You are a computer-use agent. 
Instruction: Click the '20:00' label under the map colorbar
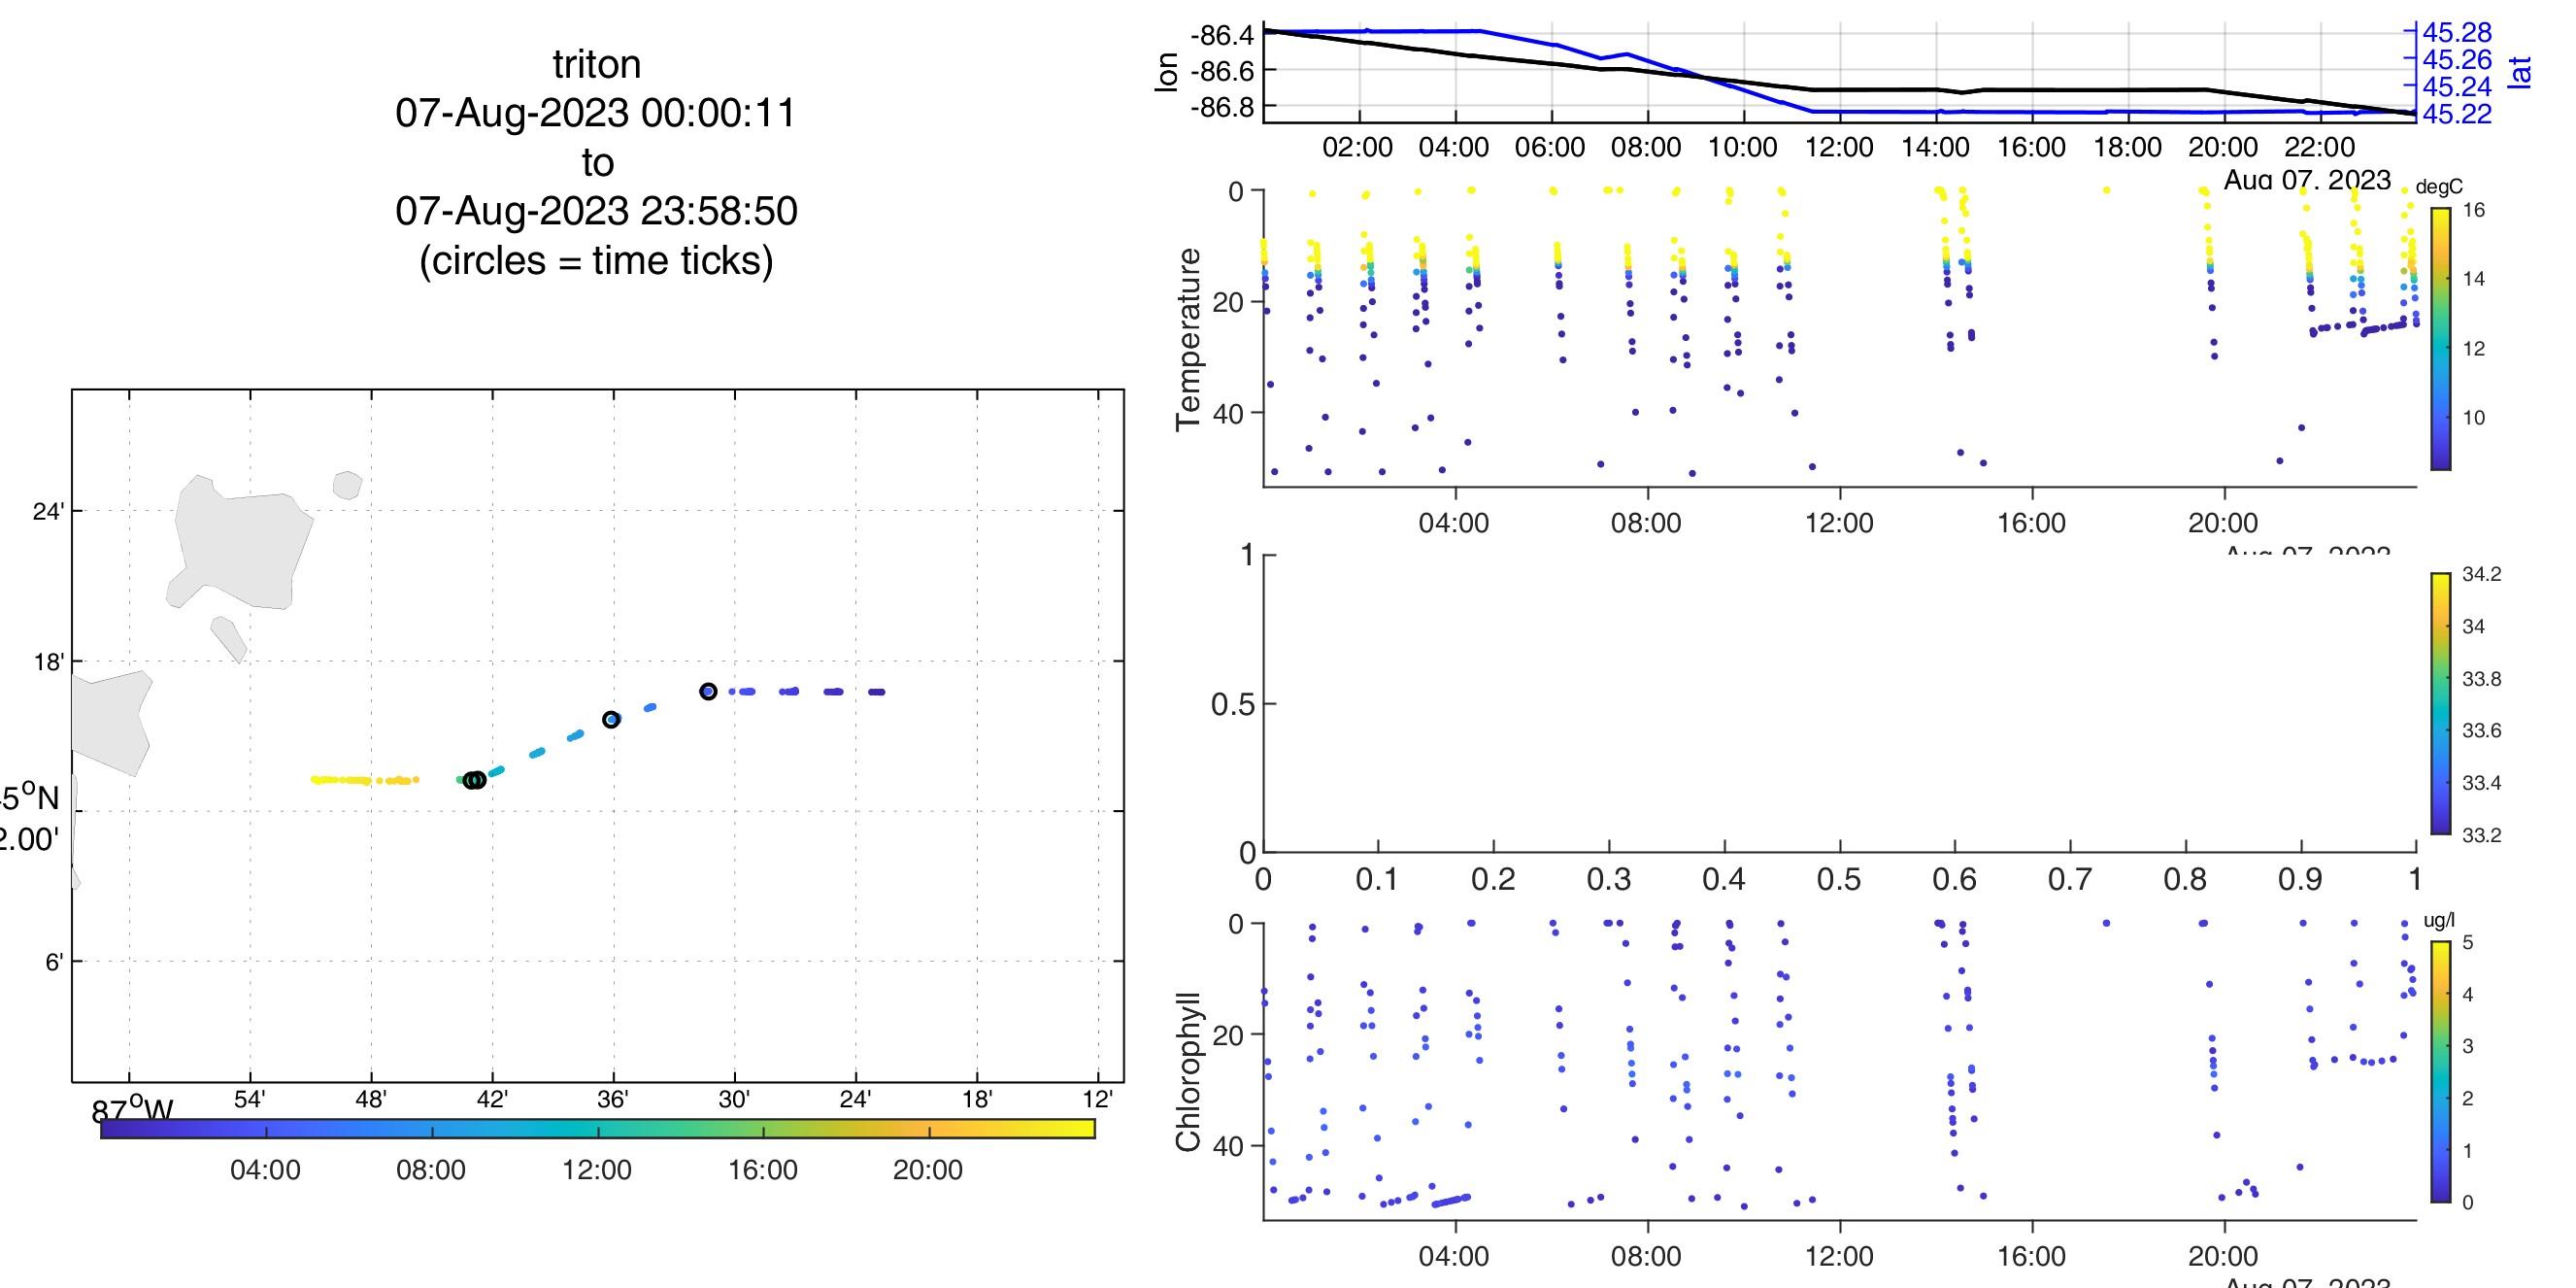928,1170
